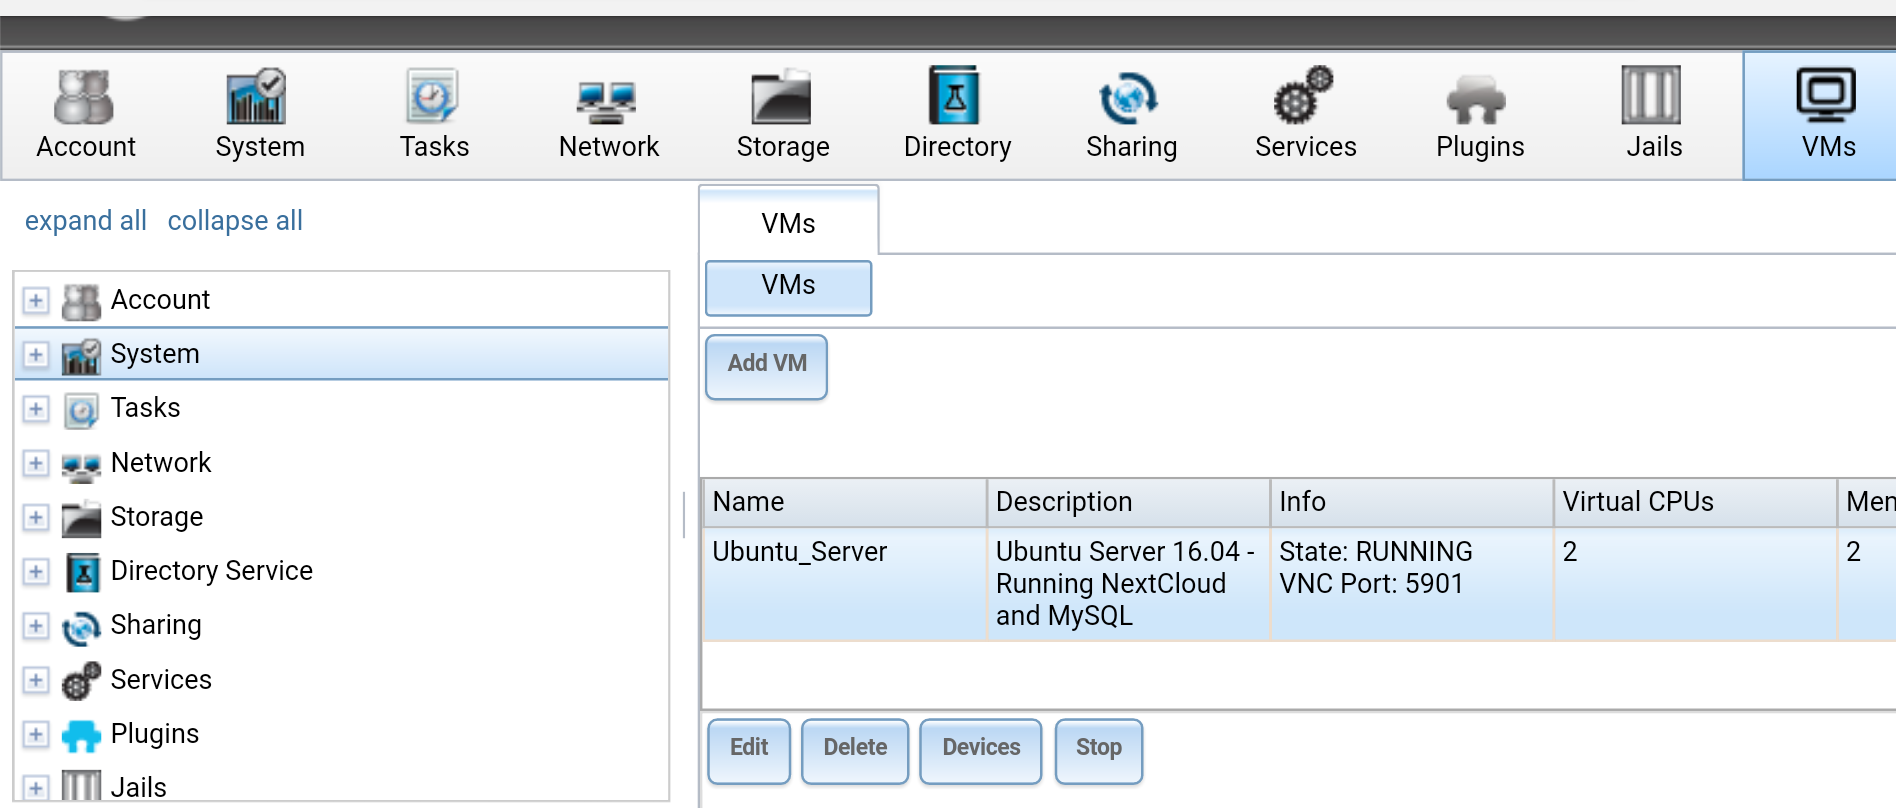Open Directory in the top toolbar
The height and width of the screenshot is (808, 1896).
coord(957,115)
